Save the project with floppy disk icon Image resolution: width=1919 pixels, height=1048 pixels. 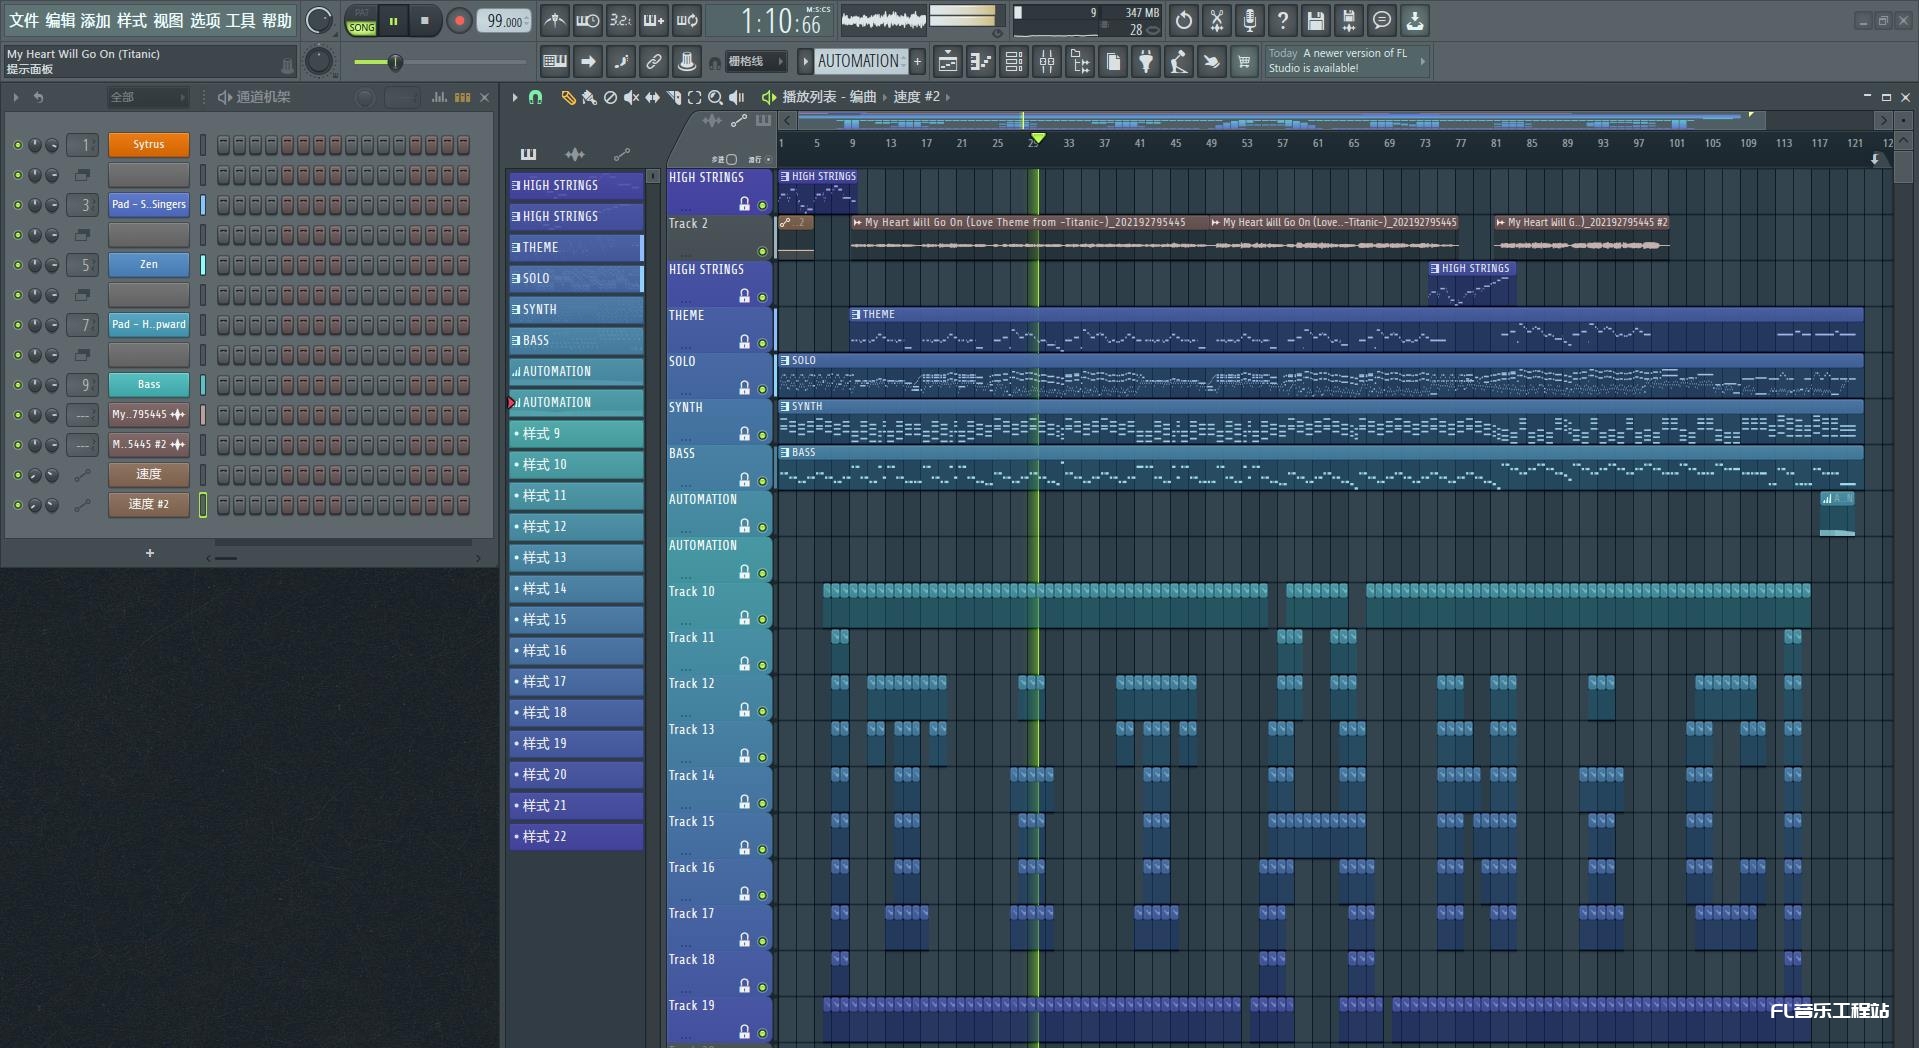click(1316, 20)
